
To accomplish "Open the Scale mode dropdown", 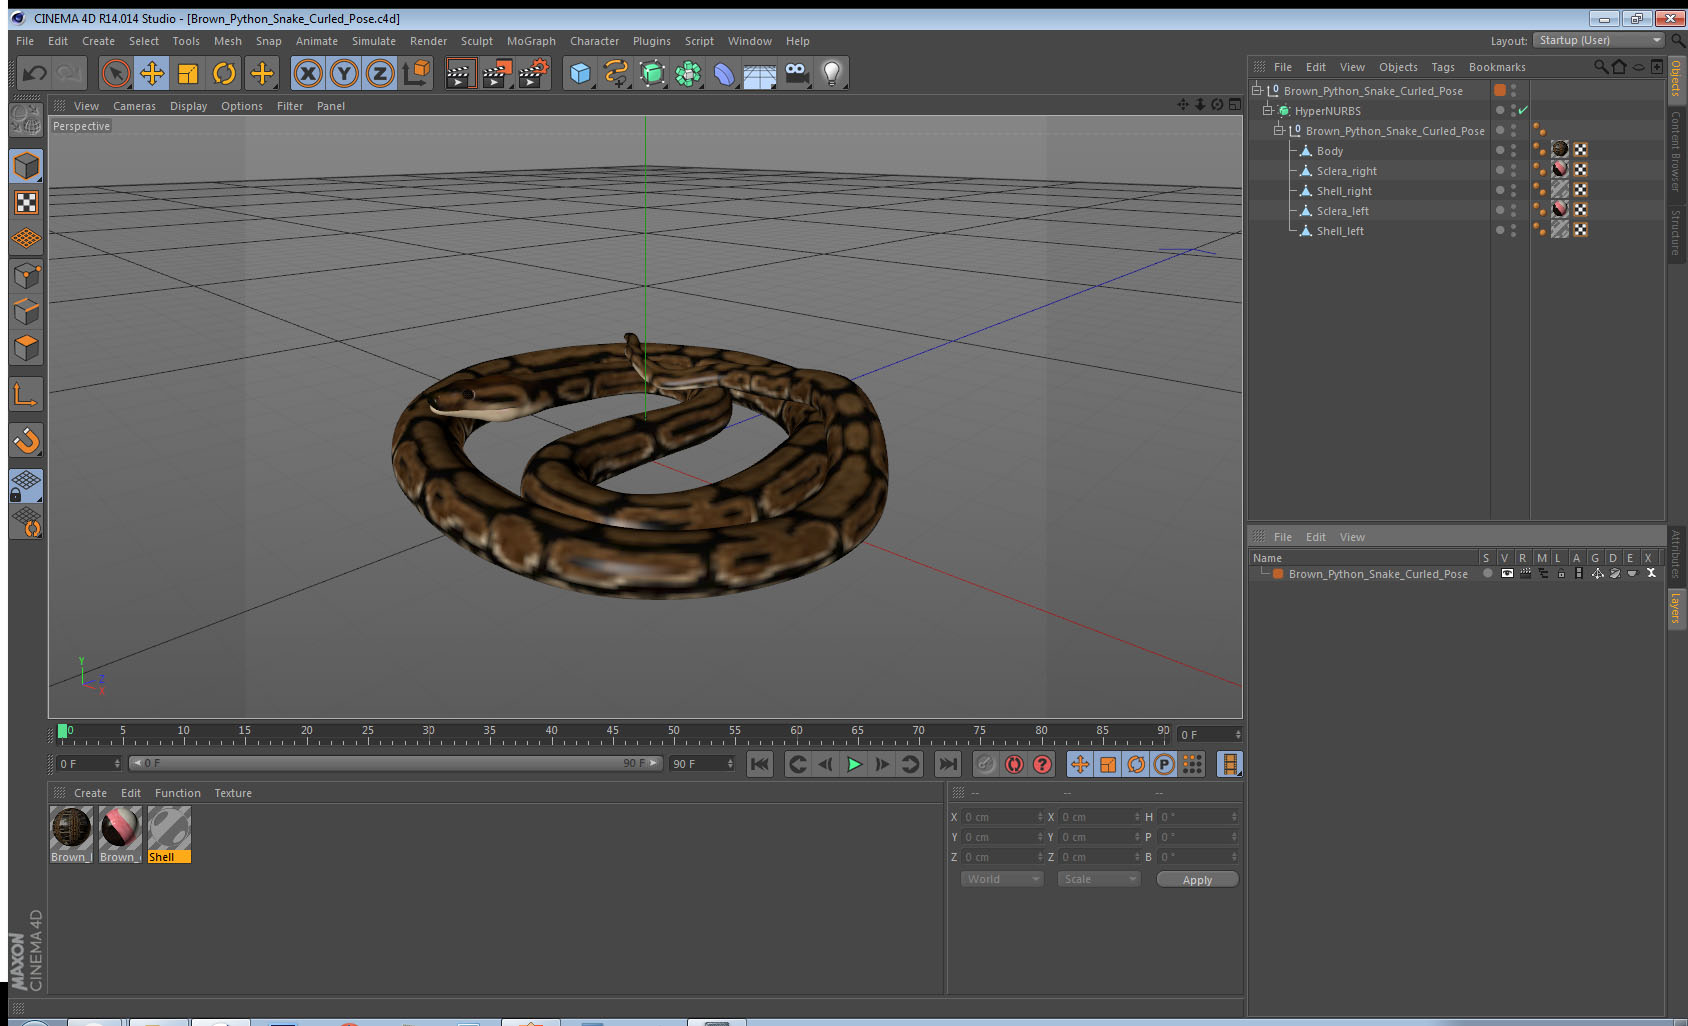I will coord(1098,879).
